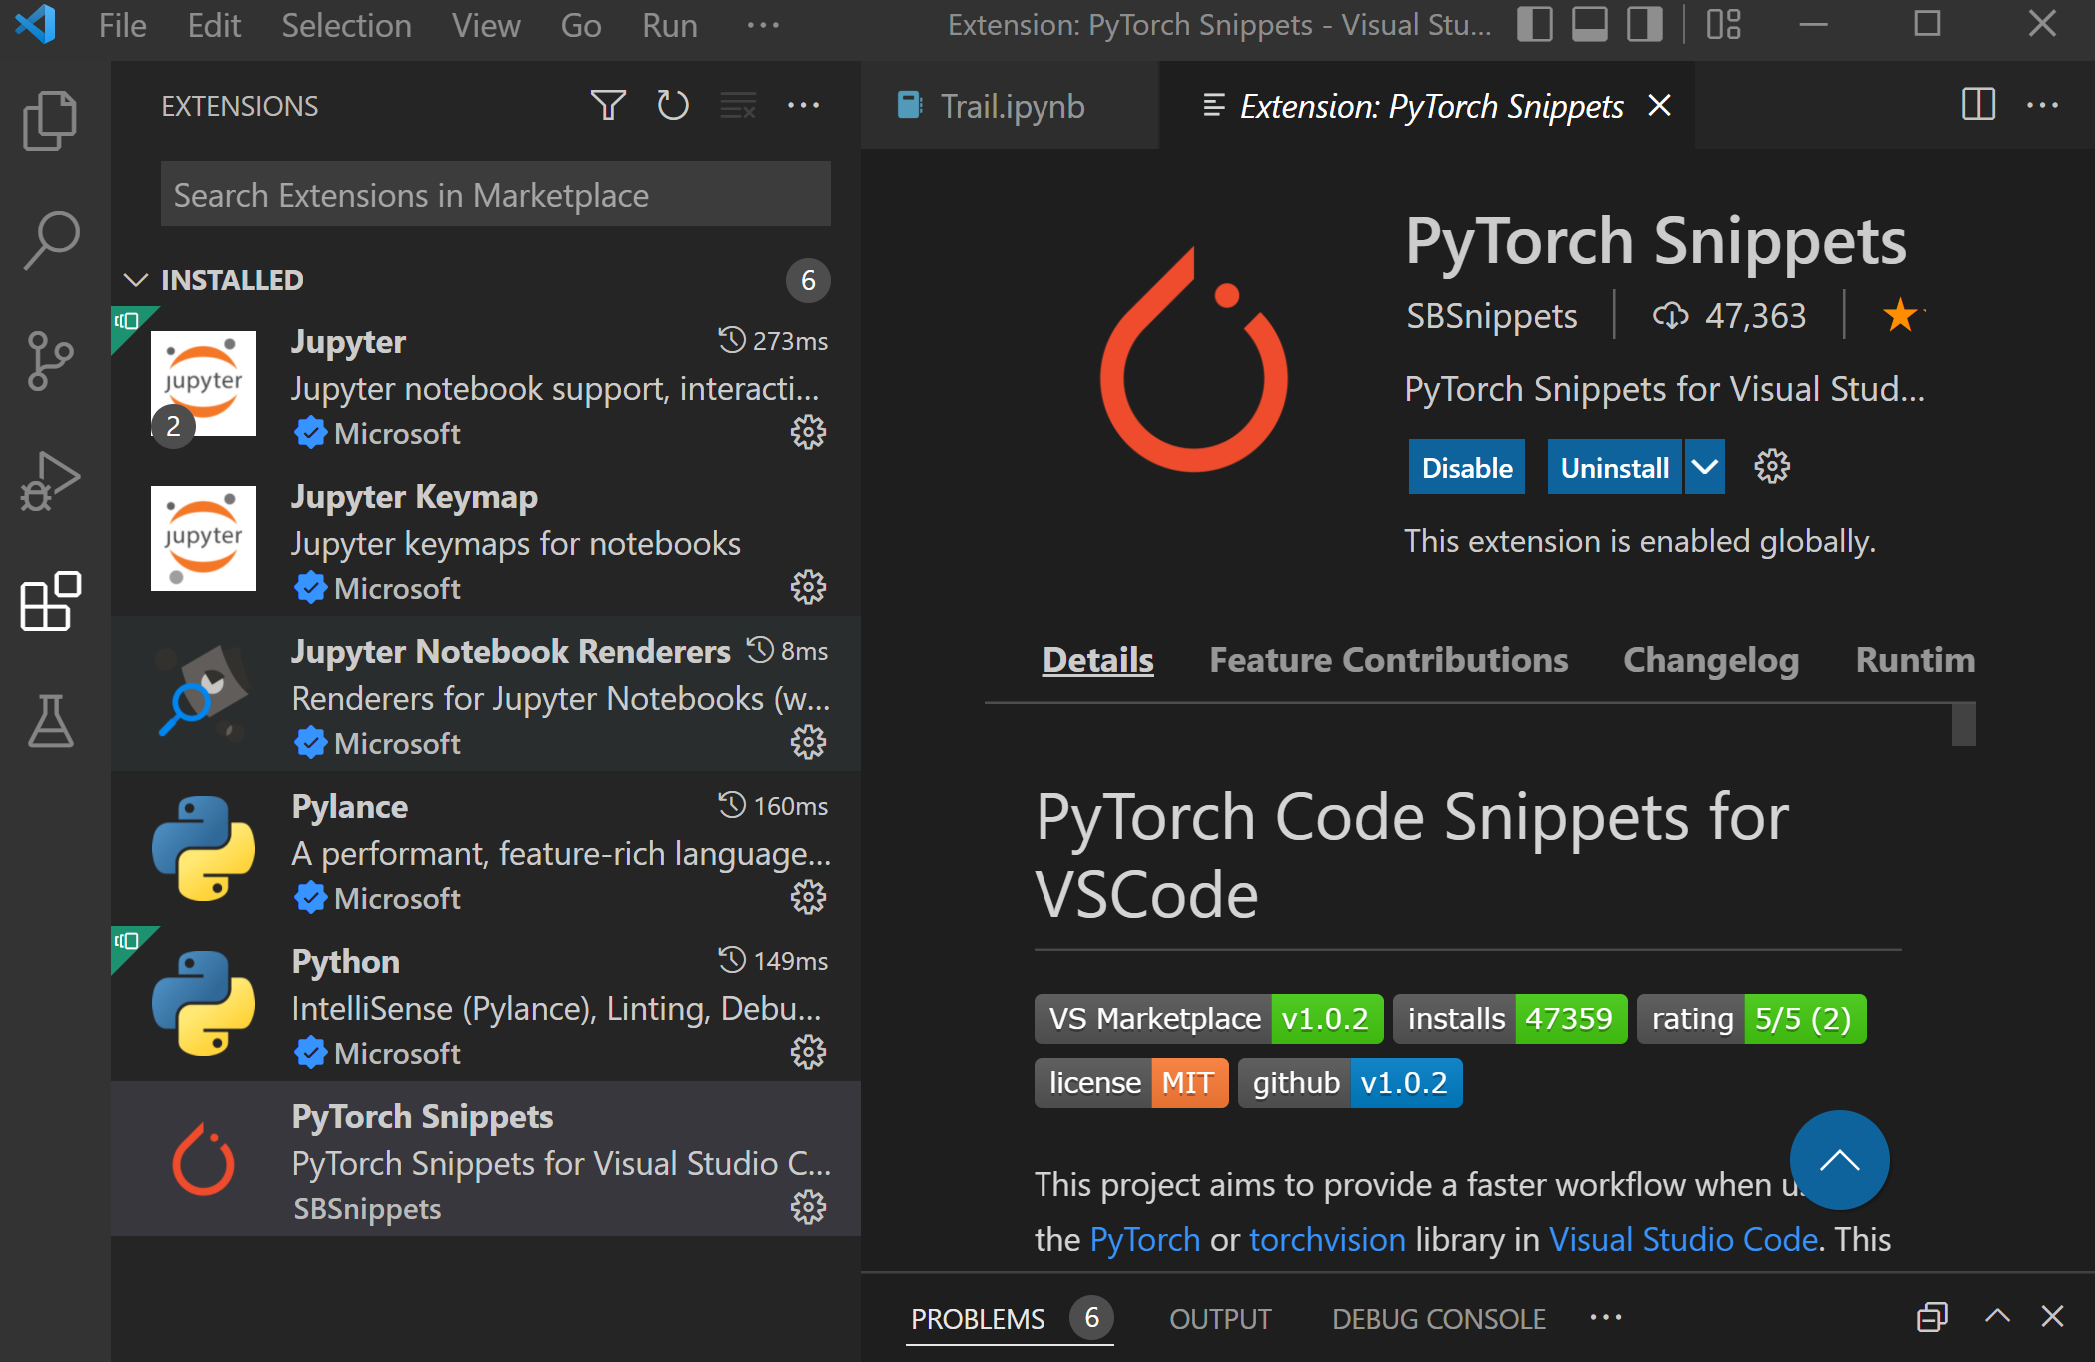Image resolution: width=2095 pixels, height=1362 pixels.
Task: Click the Extensions sidebar icon
Action: click(x=44, y=599)
